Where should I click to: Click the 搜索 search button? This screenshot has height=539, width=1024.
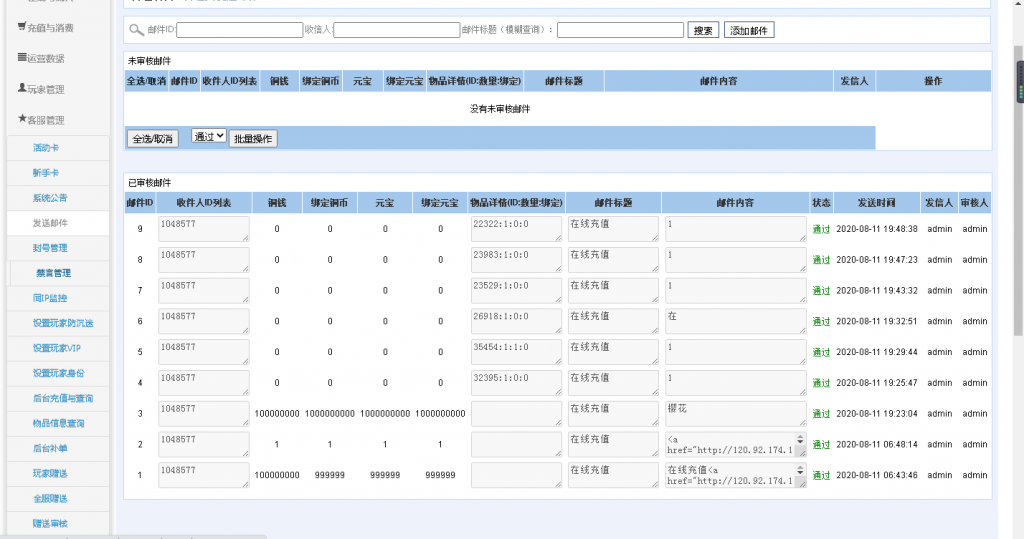tap(703, 30)
